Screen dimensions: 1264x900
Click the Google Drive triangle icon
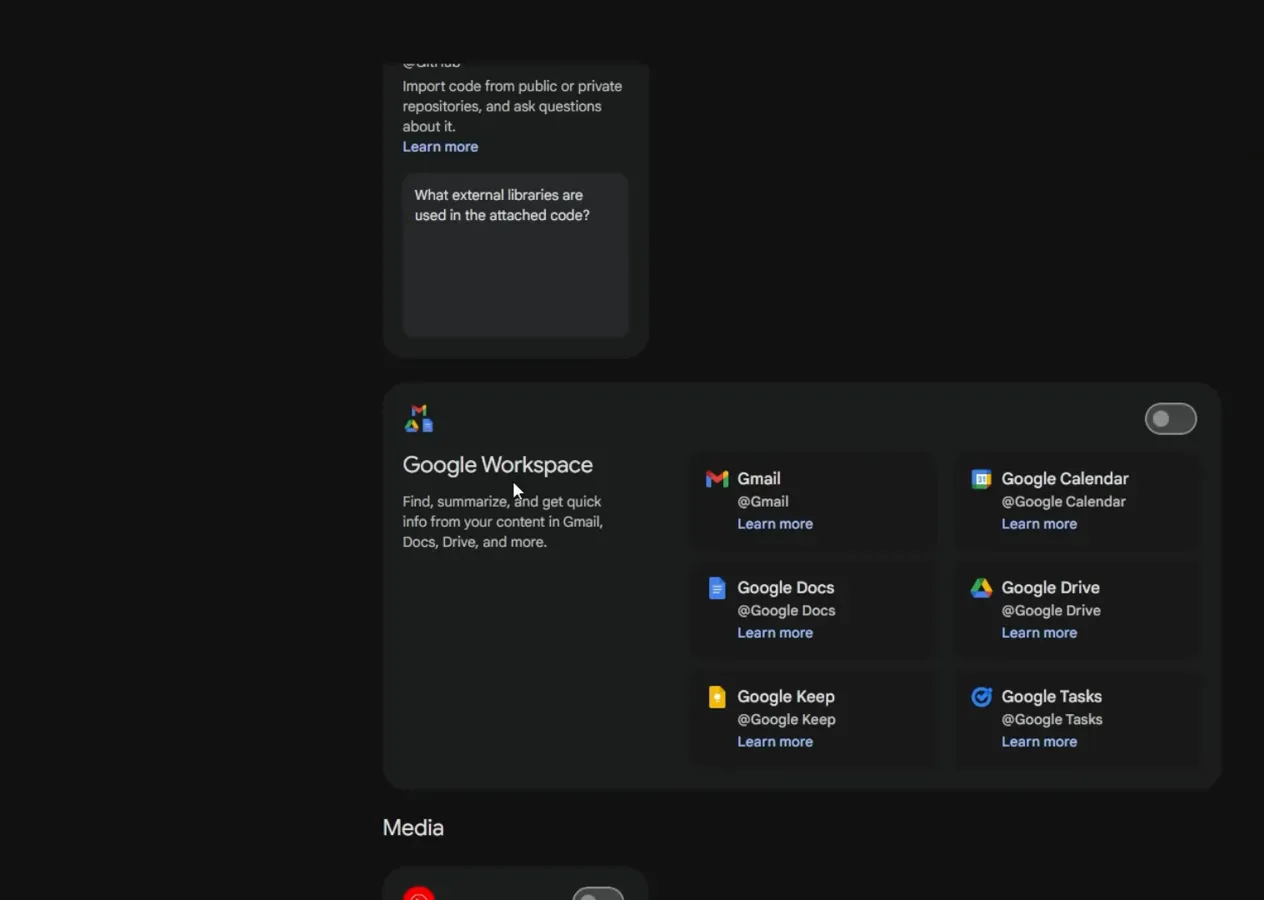[x=981, y=588]
